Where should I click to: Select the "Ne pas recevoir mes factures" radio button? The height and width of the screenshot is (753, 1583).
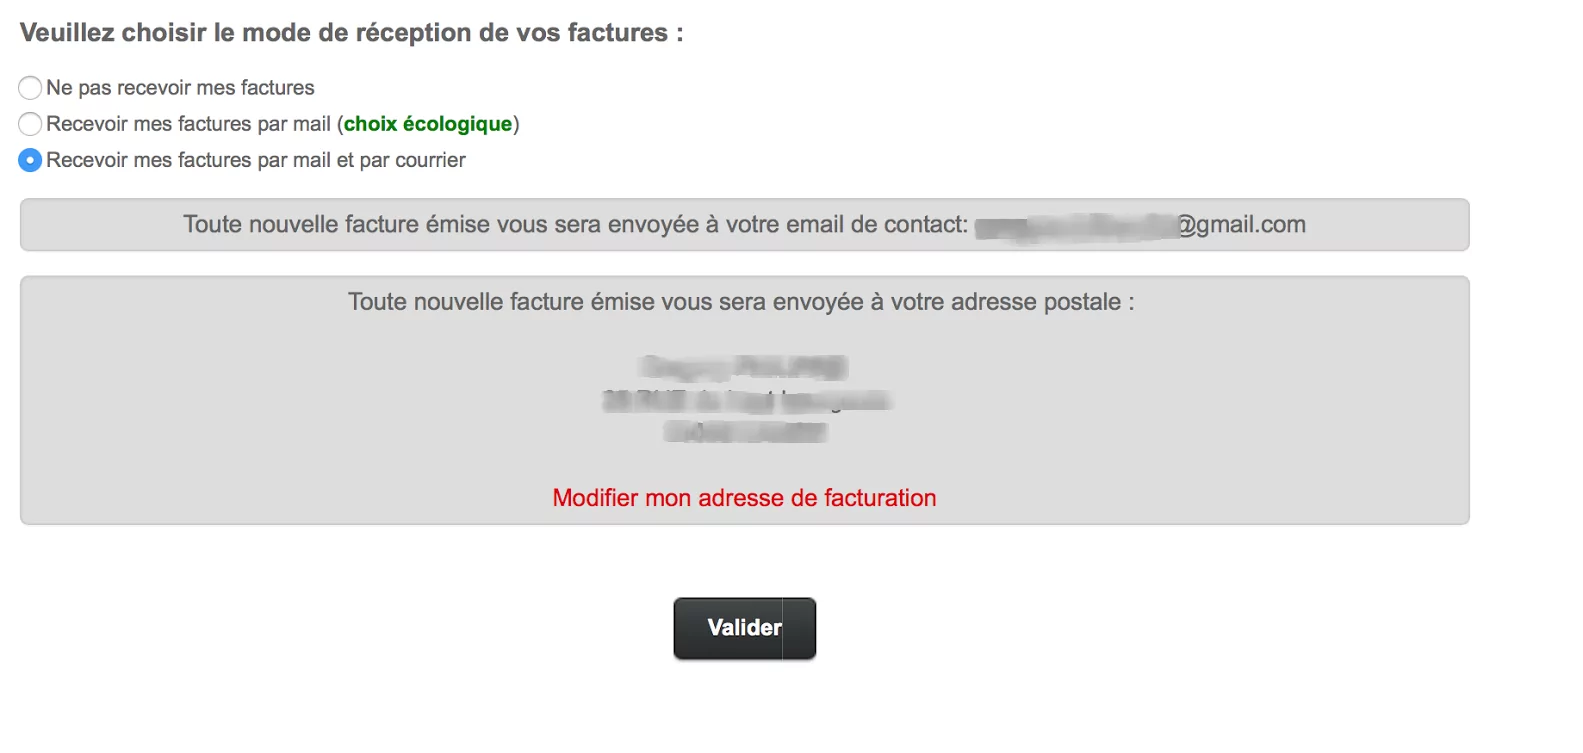[x=30, y=88]
